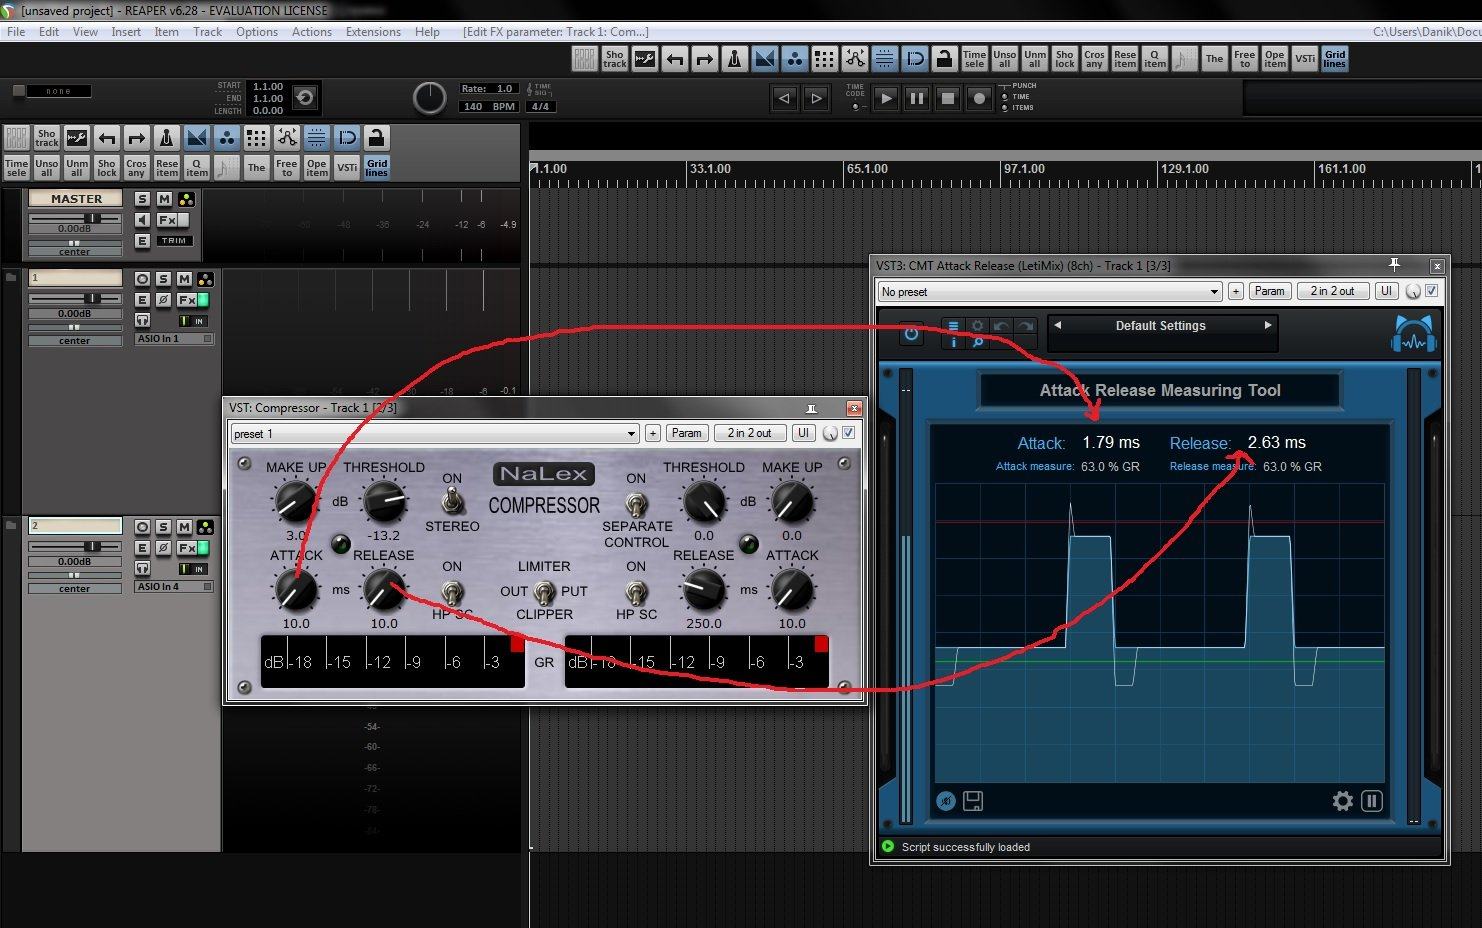Click the save disk icon in the CMT plugin
1482x928 pixels.
click(973, 801)
